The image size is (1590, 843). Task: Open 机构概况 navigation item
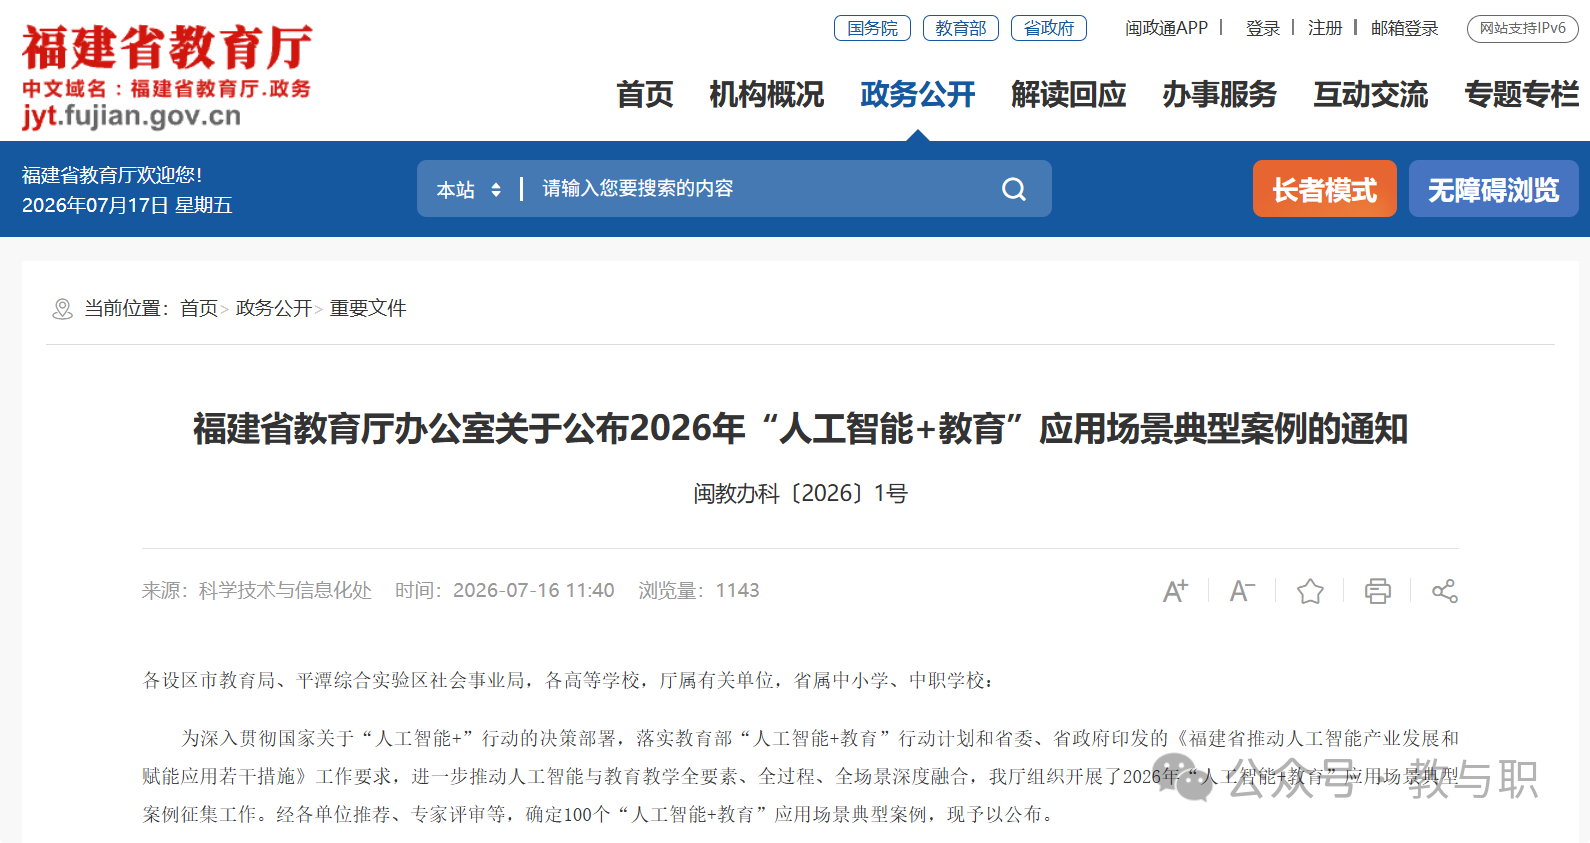coord(767,95)
